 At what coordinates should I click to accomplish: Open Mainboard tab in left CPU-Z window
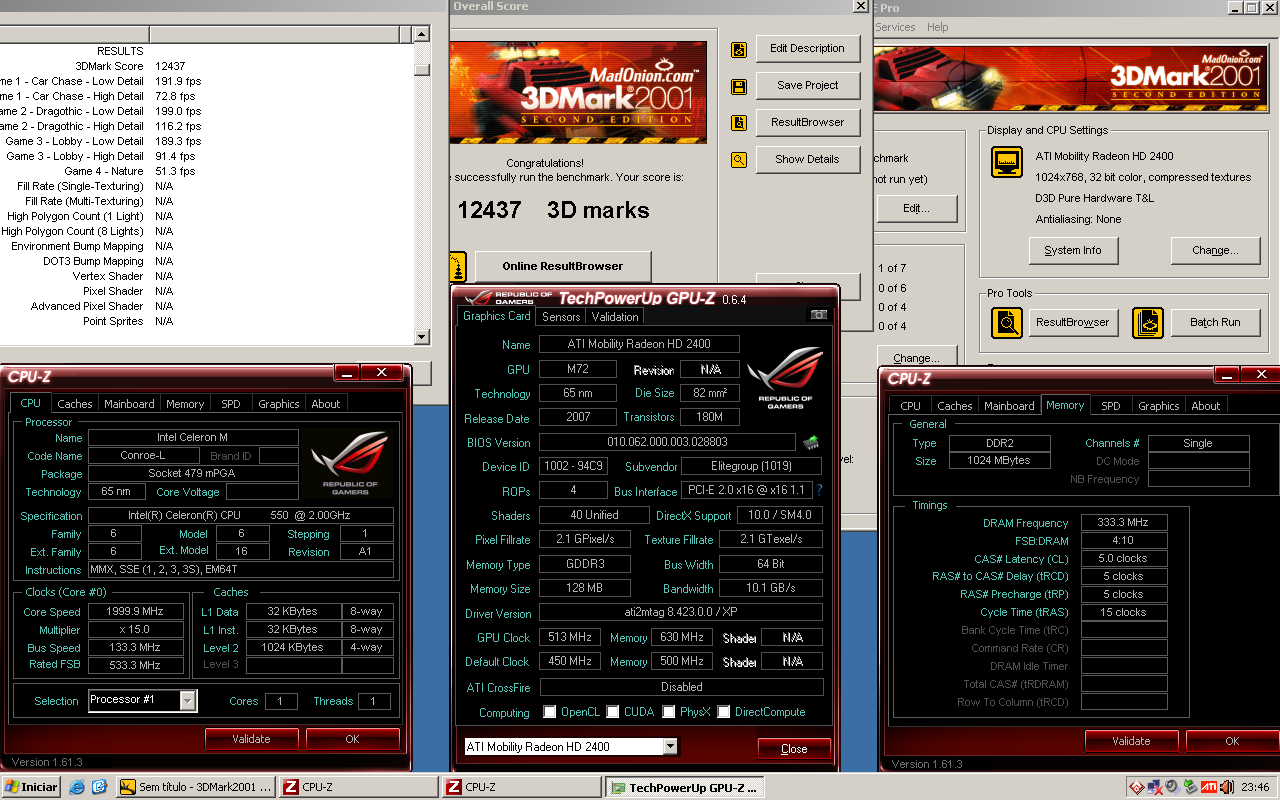click(129, 404)
